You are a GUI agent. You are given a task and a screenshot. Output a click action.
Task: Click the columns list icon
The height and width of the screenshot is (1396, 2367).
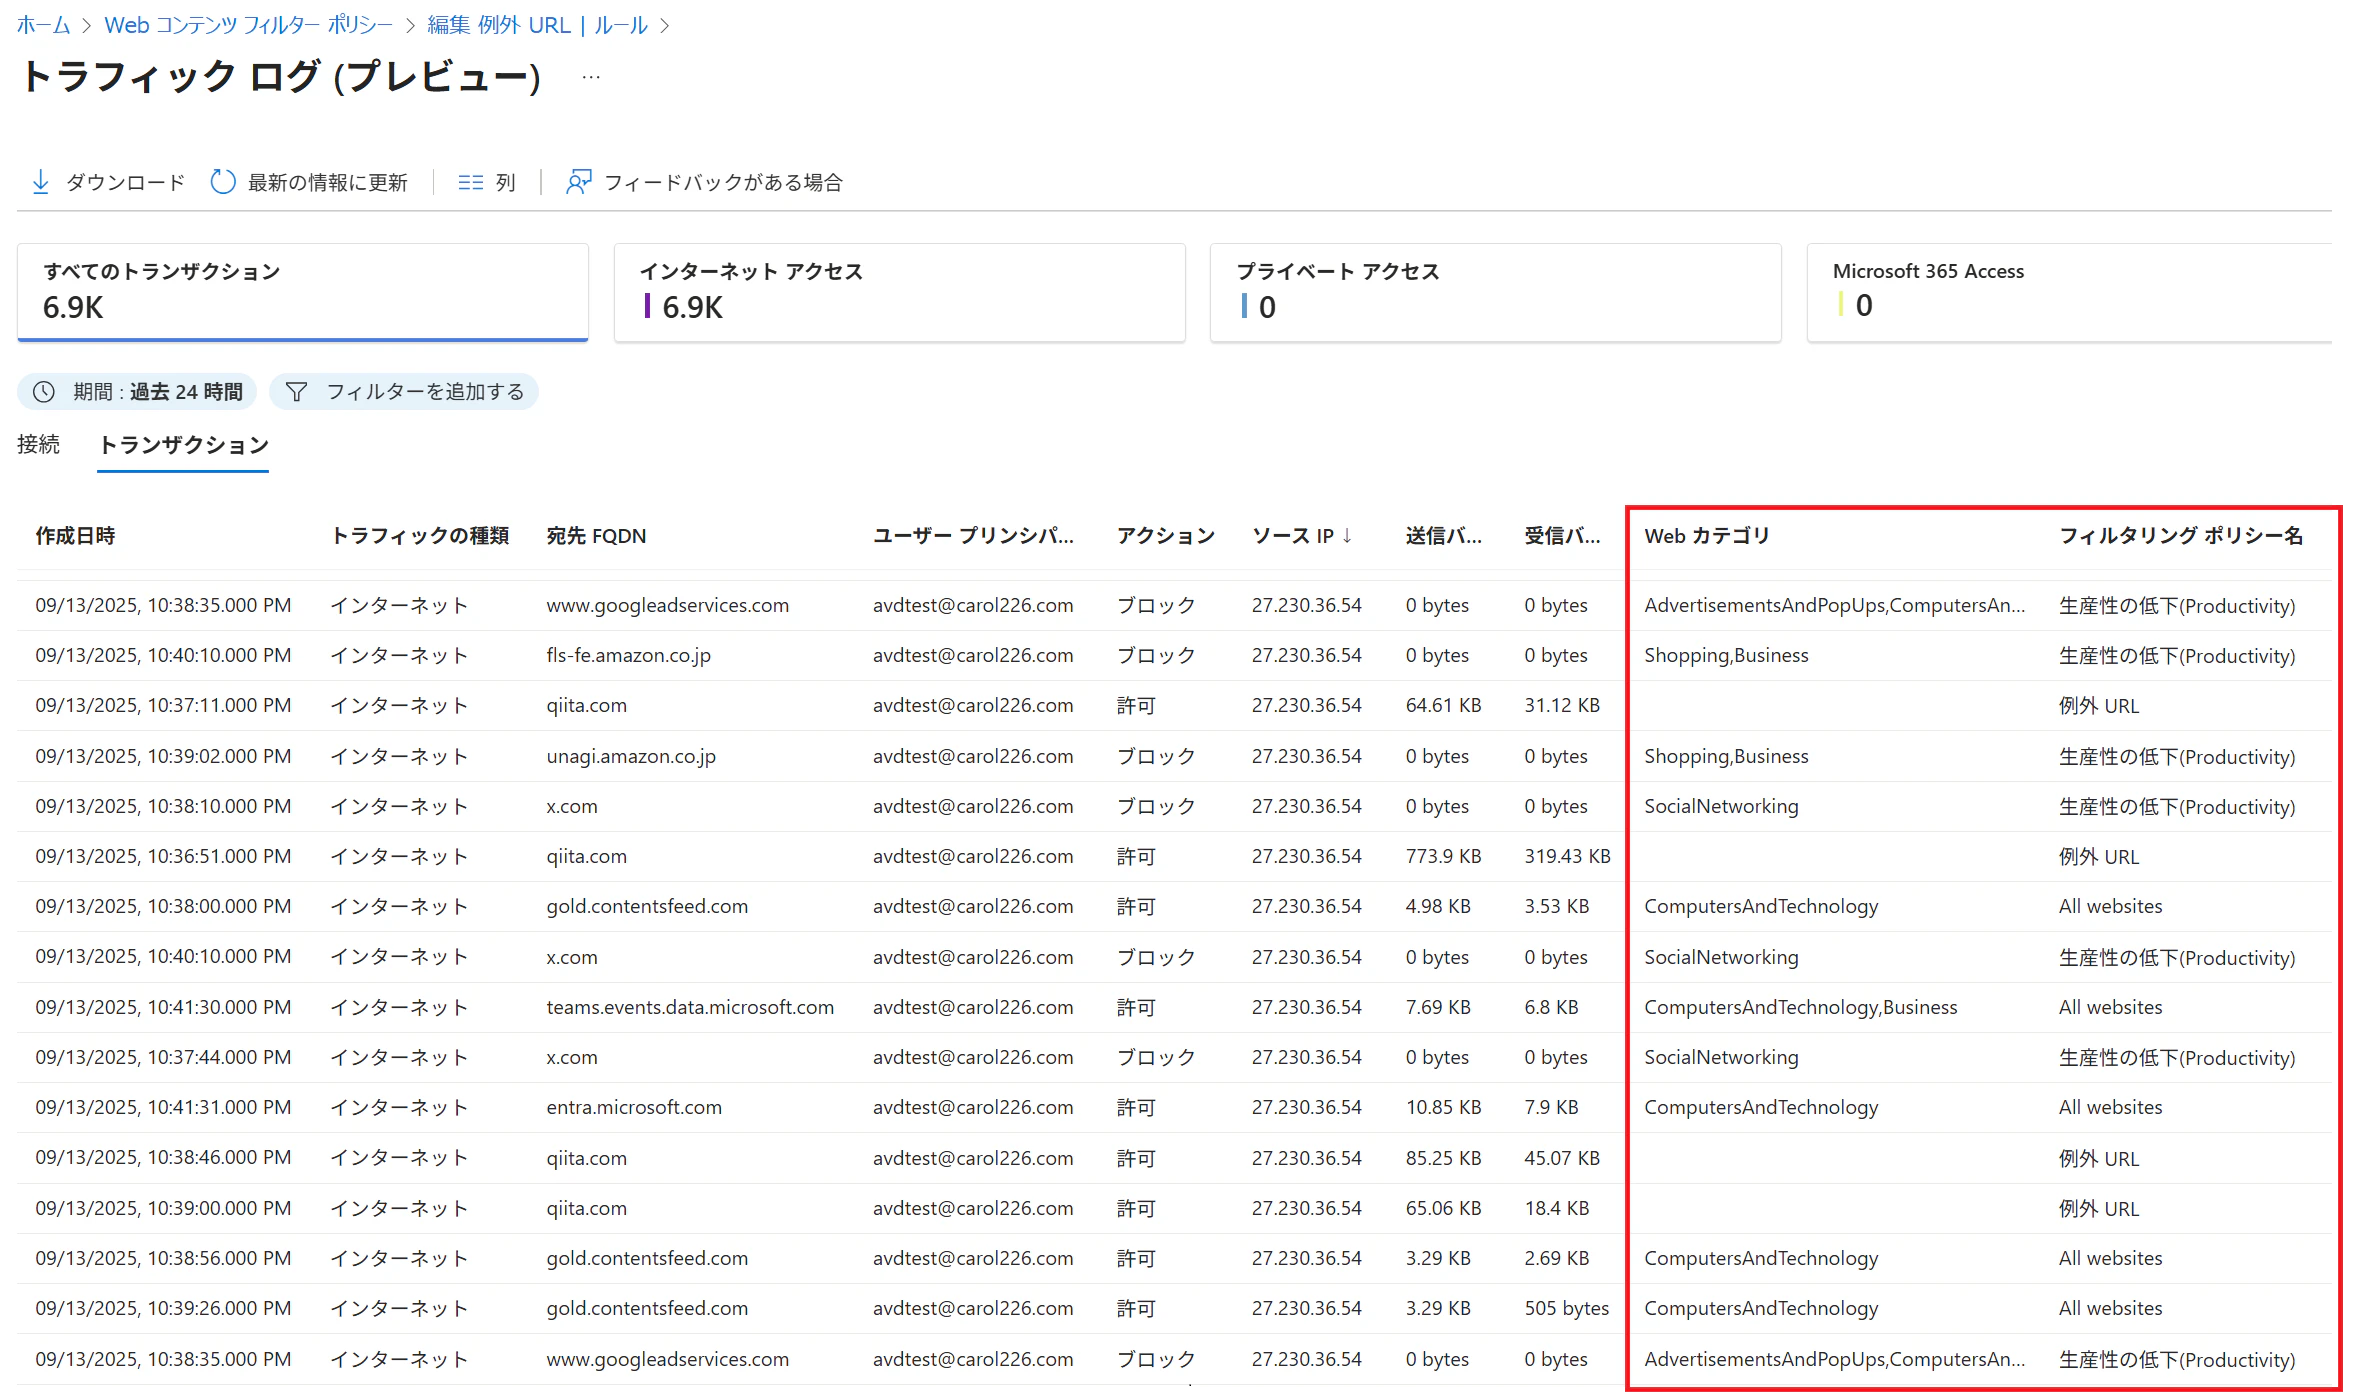tap(471, 182)
